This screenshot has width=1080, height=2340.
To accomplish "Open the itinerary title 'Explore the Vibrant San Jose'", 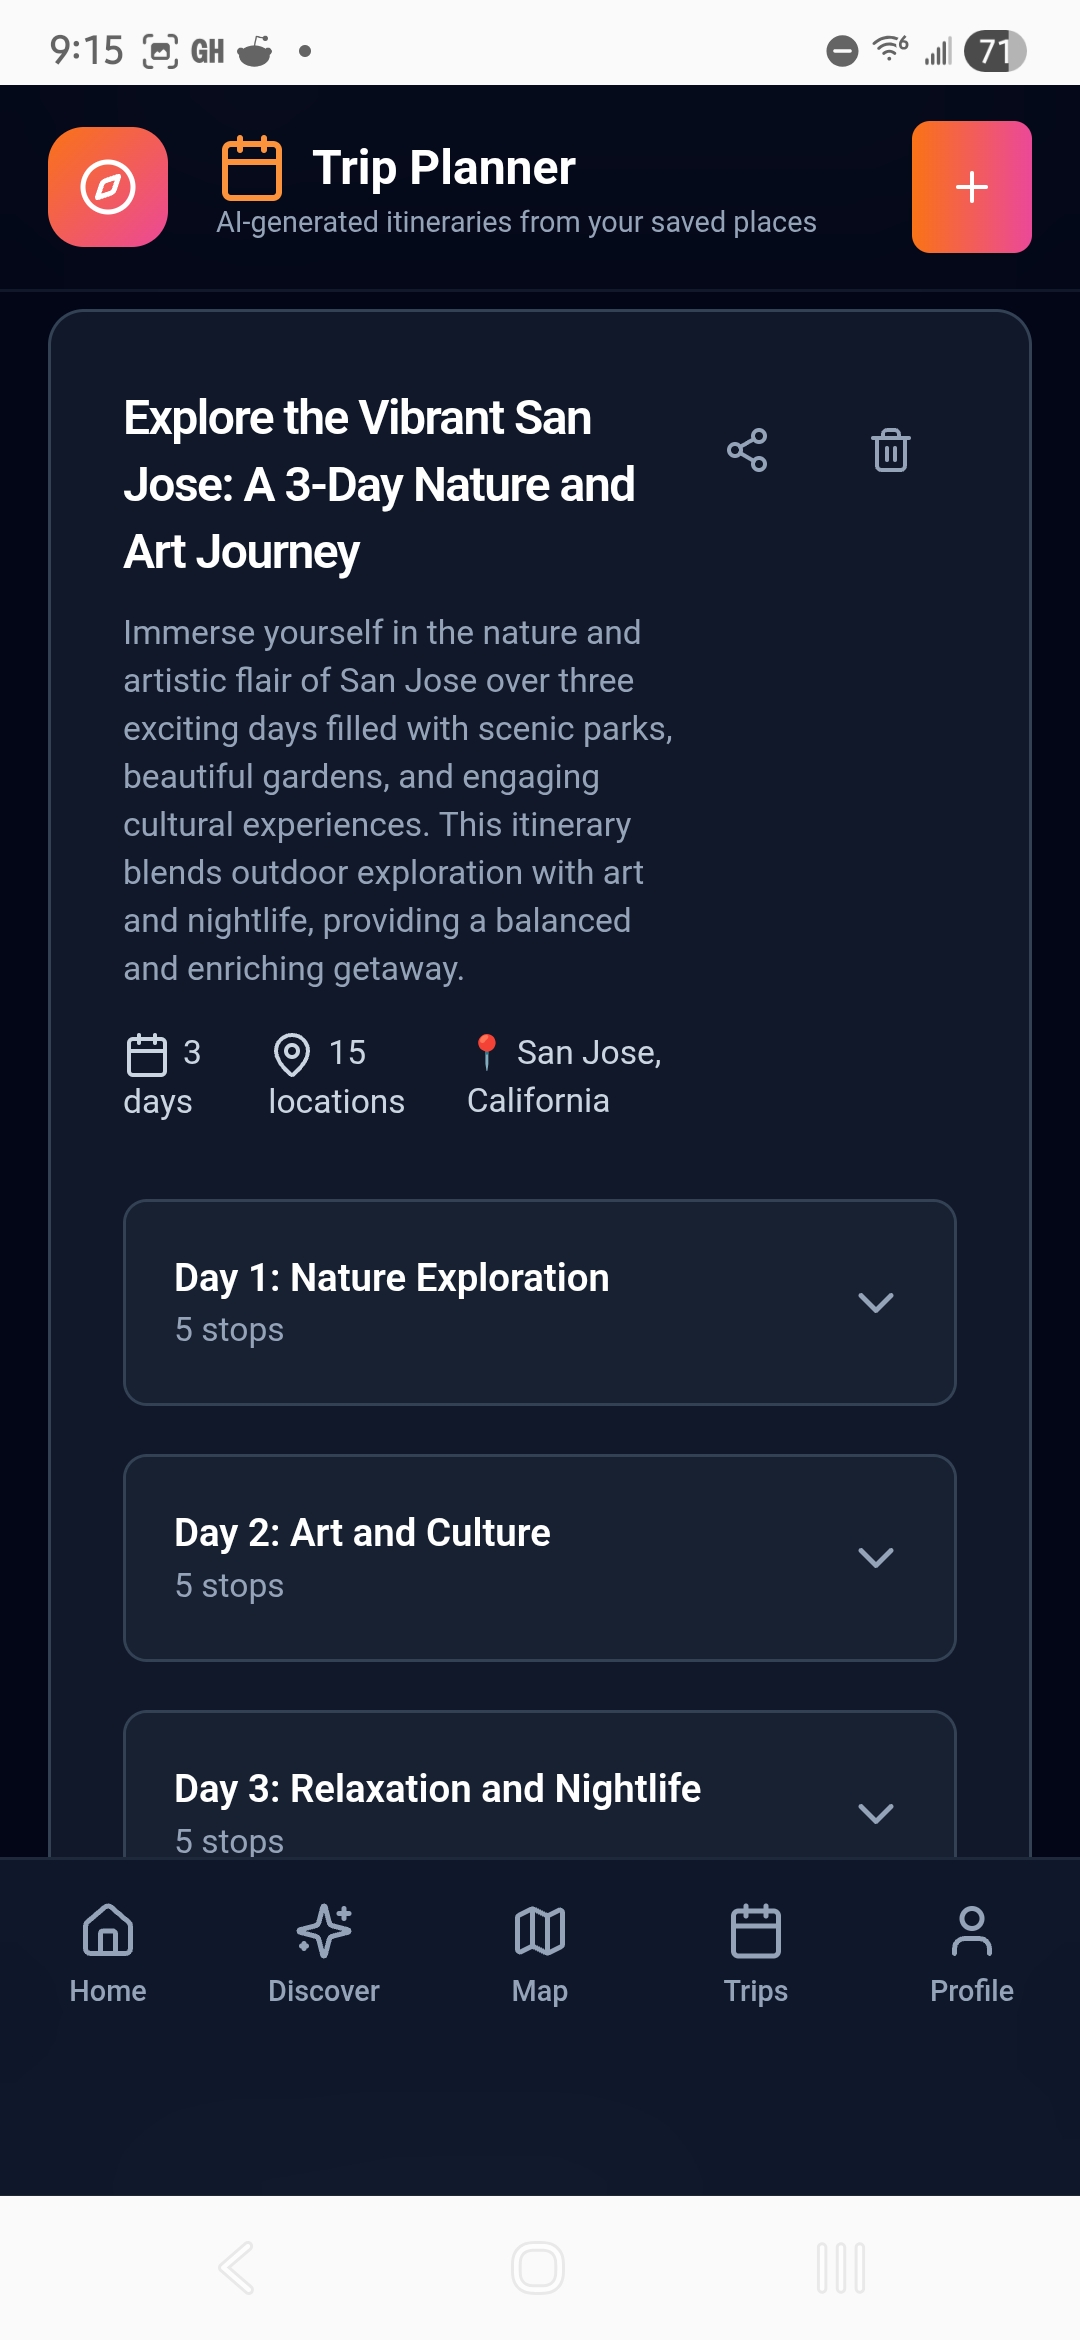I will click(x=379, y=485).
